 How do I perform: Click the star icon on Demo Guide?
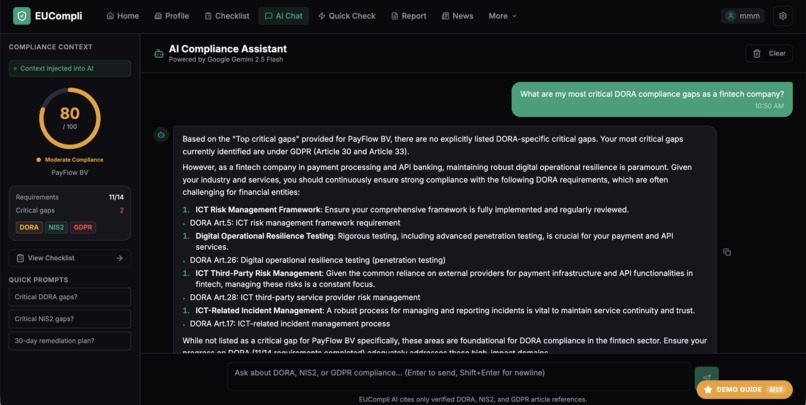click(x=708, y=390)
